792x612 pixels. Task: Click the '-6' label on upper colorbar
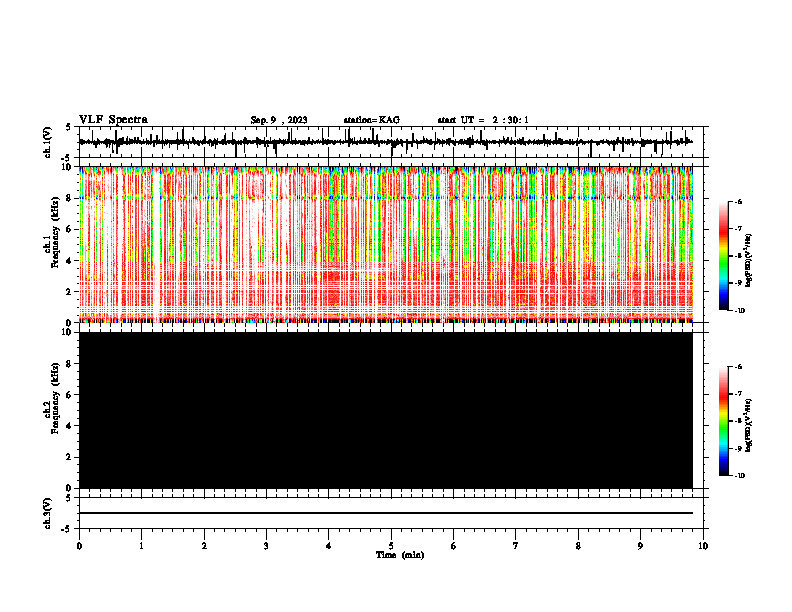tap(738, 202)
